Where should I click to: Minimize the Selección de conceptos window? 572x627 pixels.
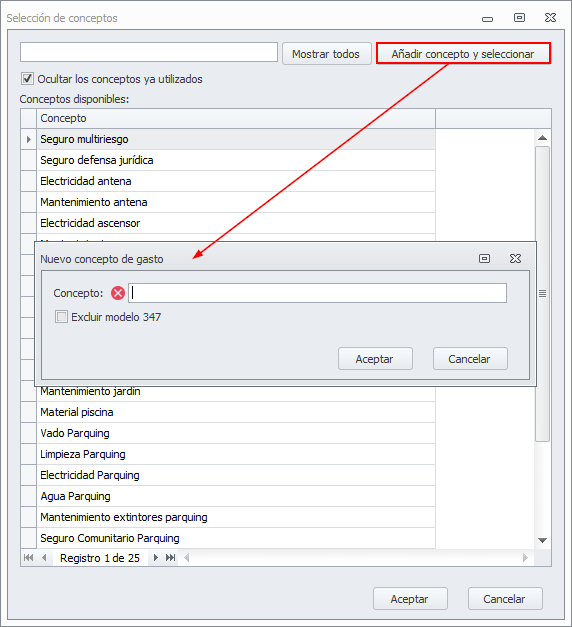coord(487,19)
